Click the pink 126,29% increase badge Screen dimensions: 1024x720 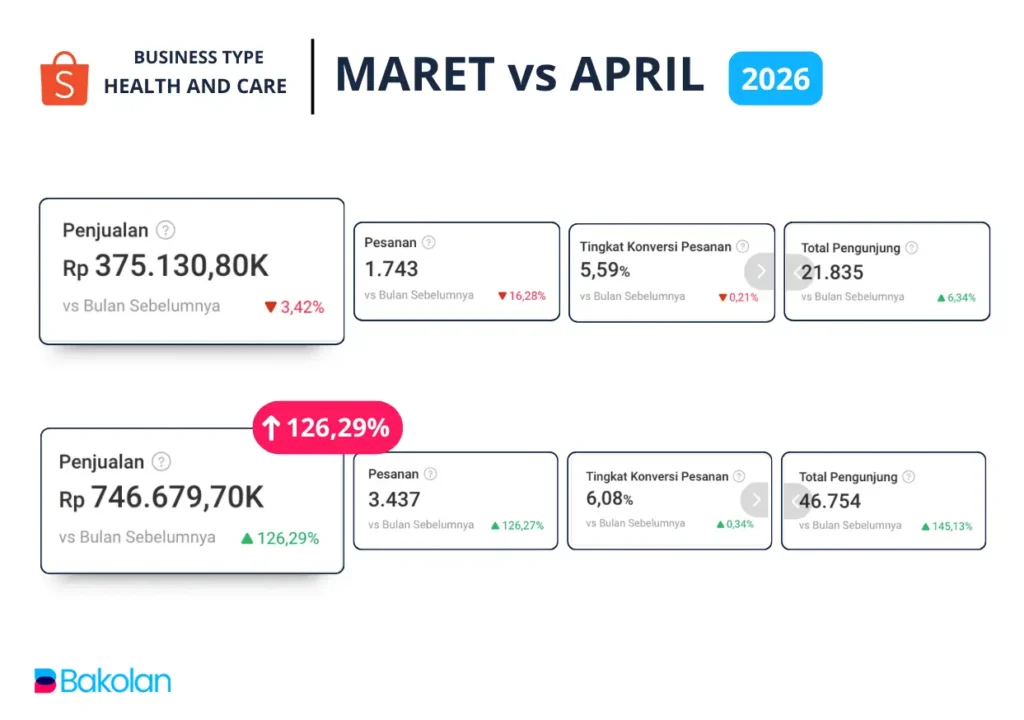pos(327,428)
